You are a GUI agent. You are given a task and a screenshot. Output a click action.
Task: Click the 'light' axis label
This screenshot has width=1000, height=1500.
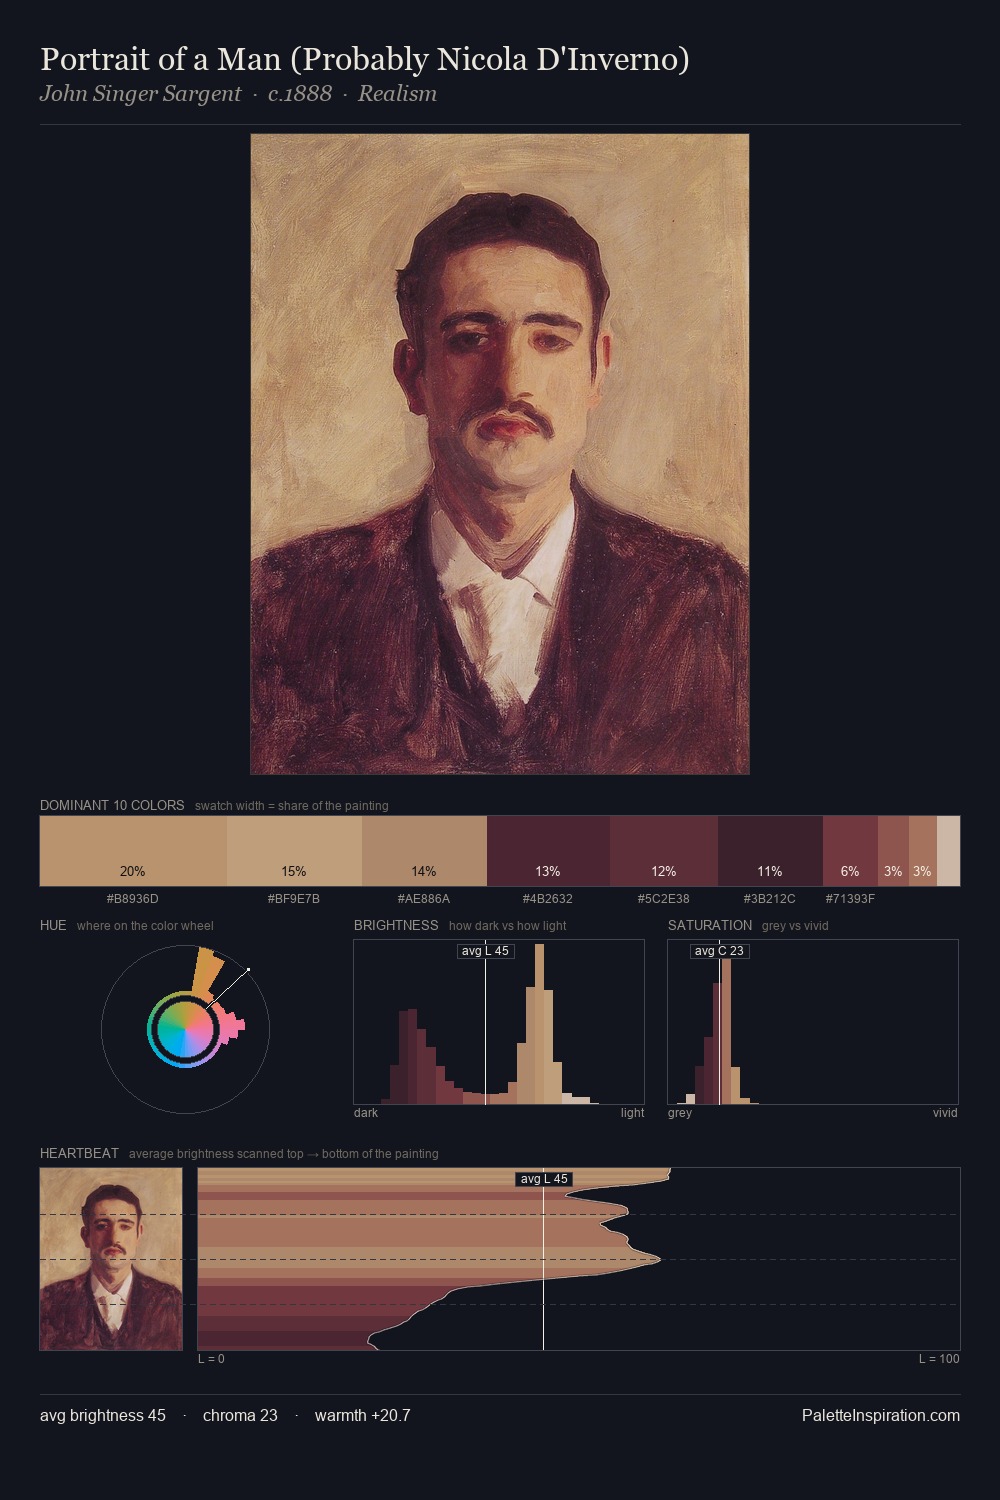[x=633, y=1113]
